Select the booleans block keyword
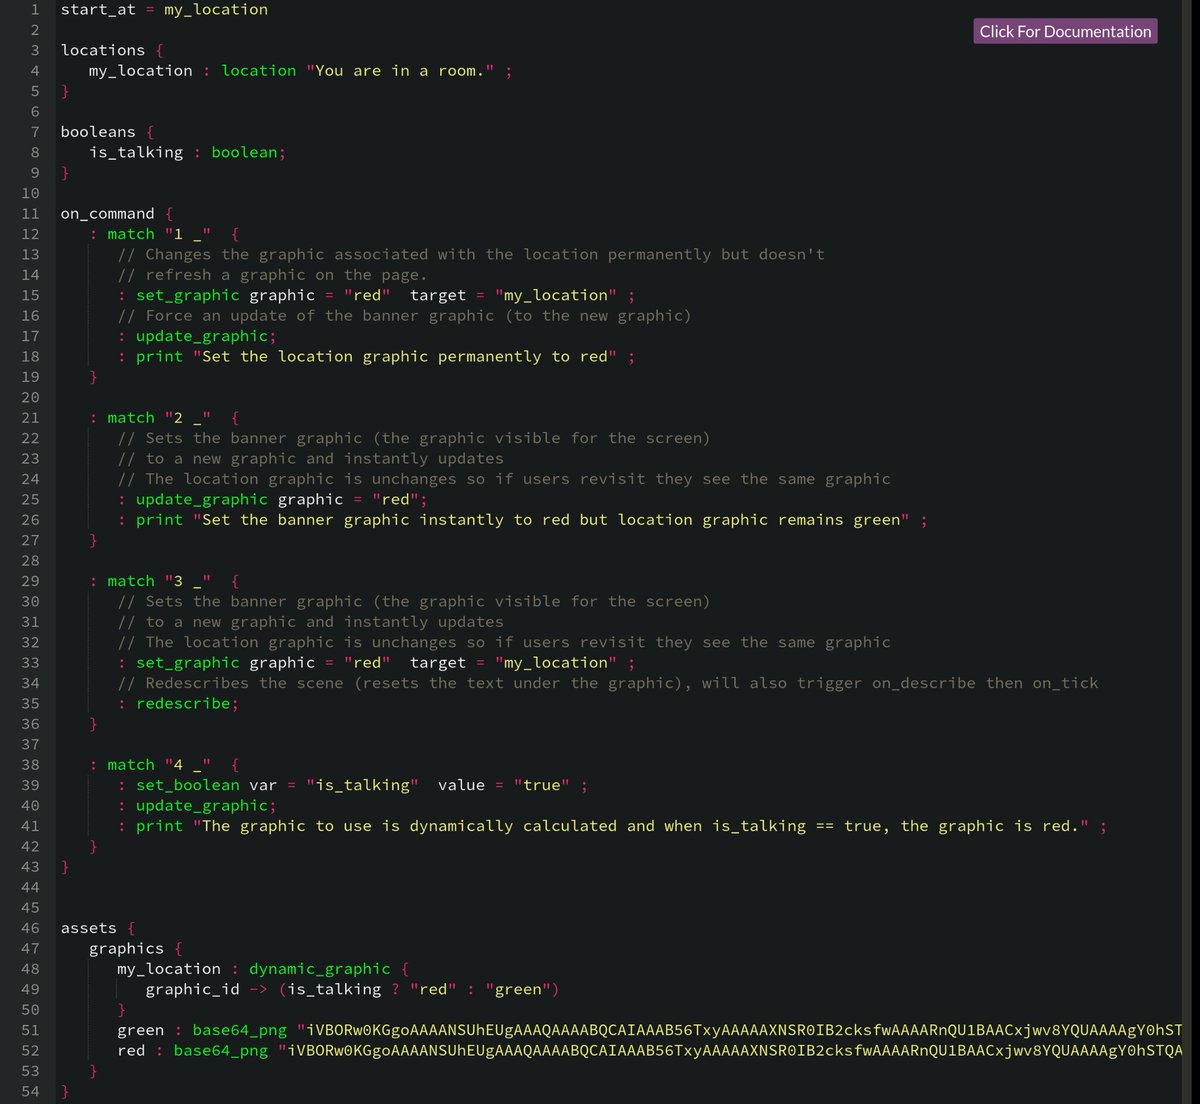Screen dimensions: 1200x1104 coord(98,132)
